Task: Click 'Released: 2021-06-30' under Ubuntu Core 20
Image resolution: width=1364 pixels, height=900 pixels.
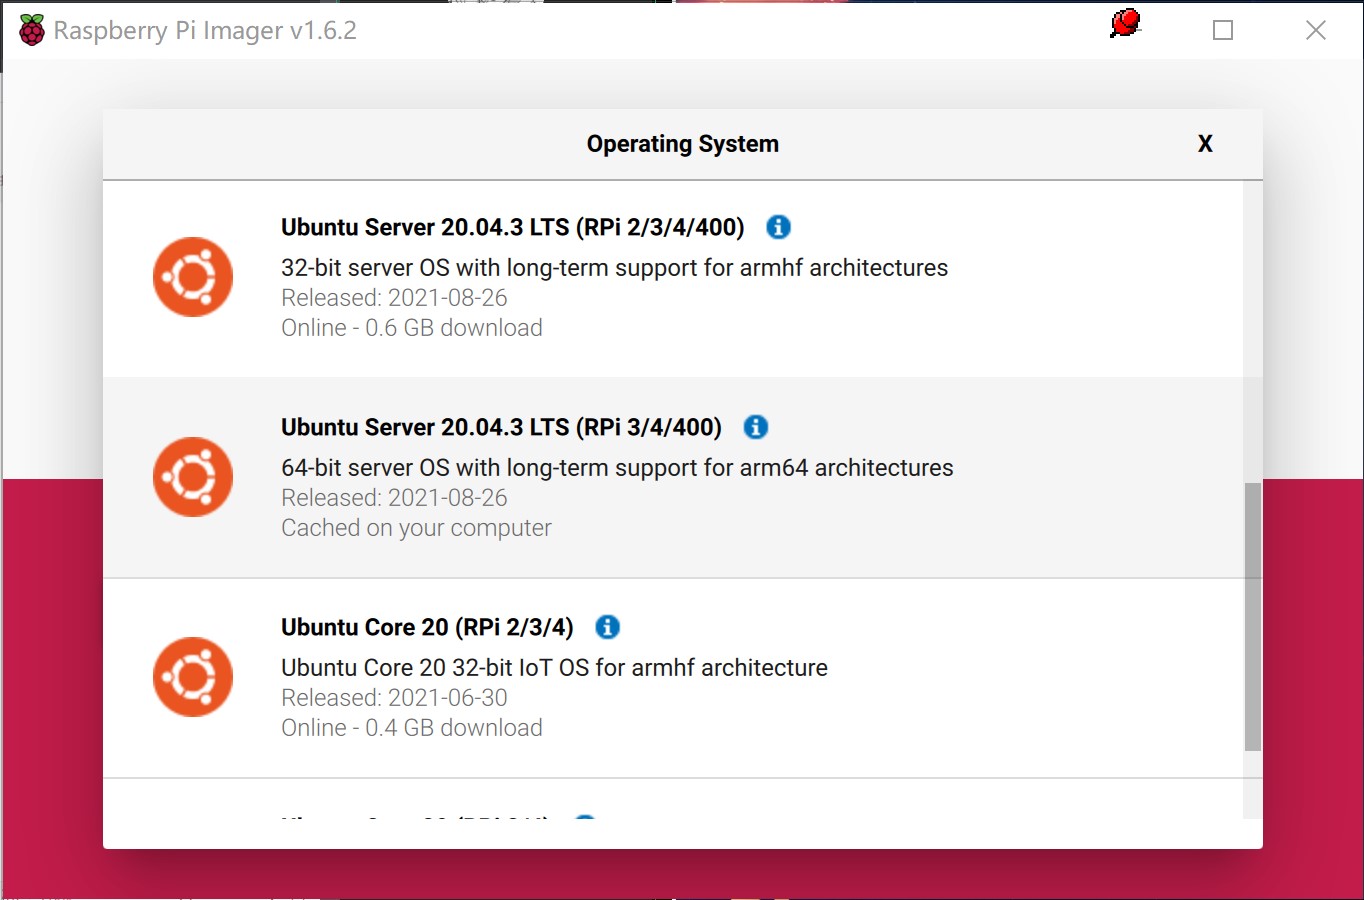Action: (x=394, y=697)
